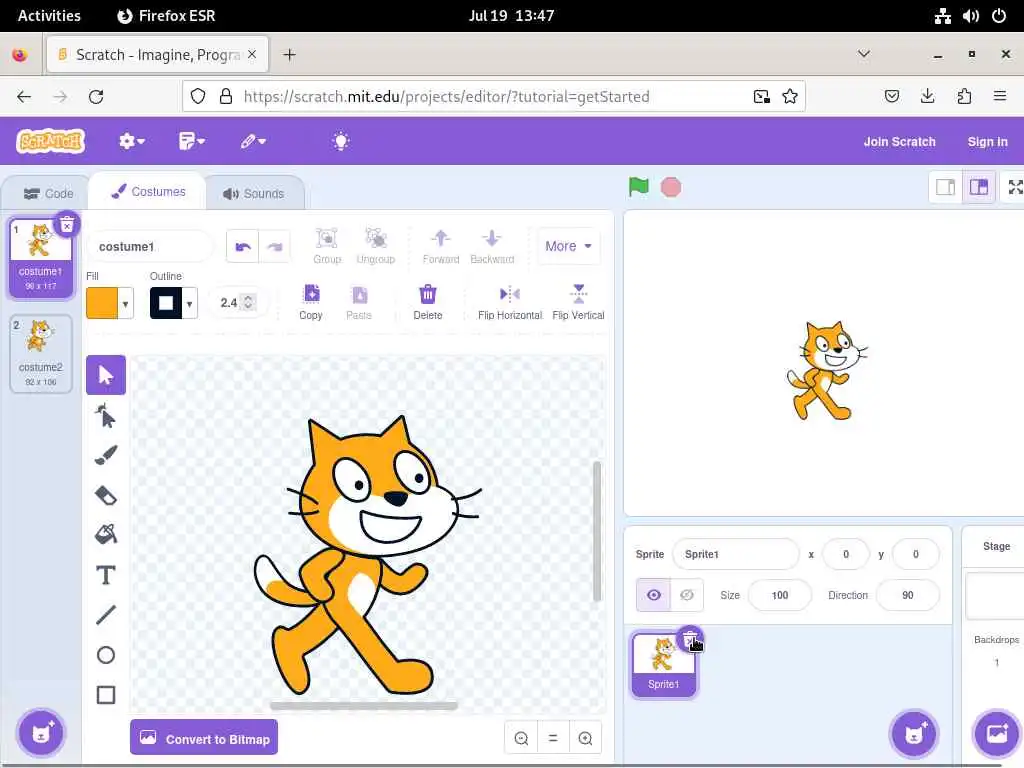Delete Sprite1 with its trash icon
This screenshot has width=1024, height=768.
coord(690,640)
